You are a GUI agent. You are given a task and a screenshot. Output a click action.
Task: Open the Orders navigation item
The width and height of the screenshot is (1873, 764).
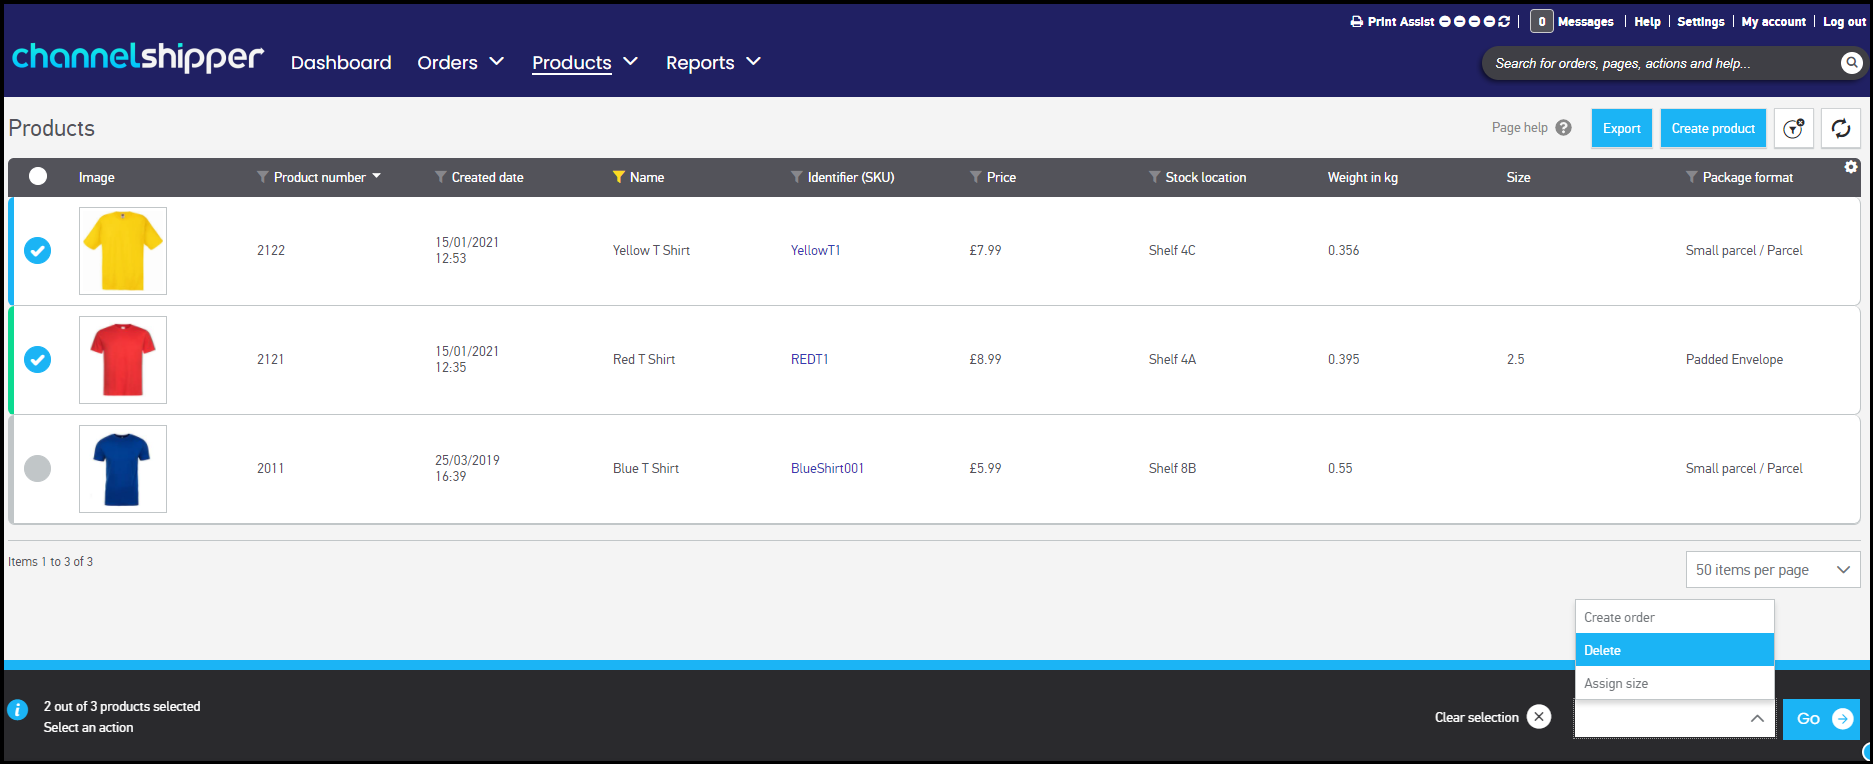447,63
